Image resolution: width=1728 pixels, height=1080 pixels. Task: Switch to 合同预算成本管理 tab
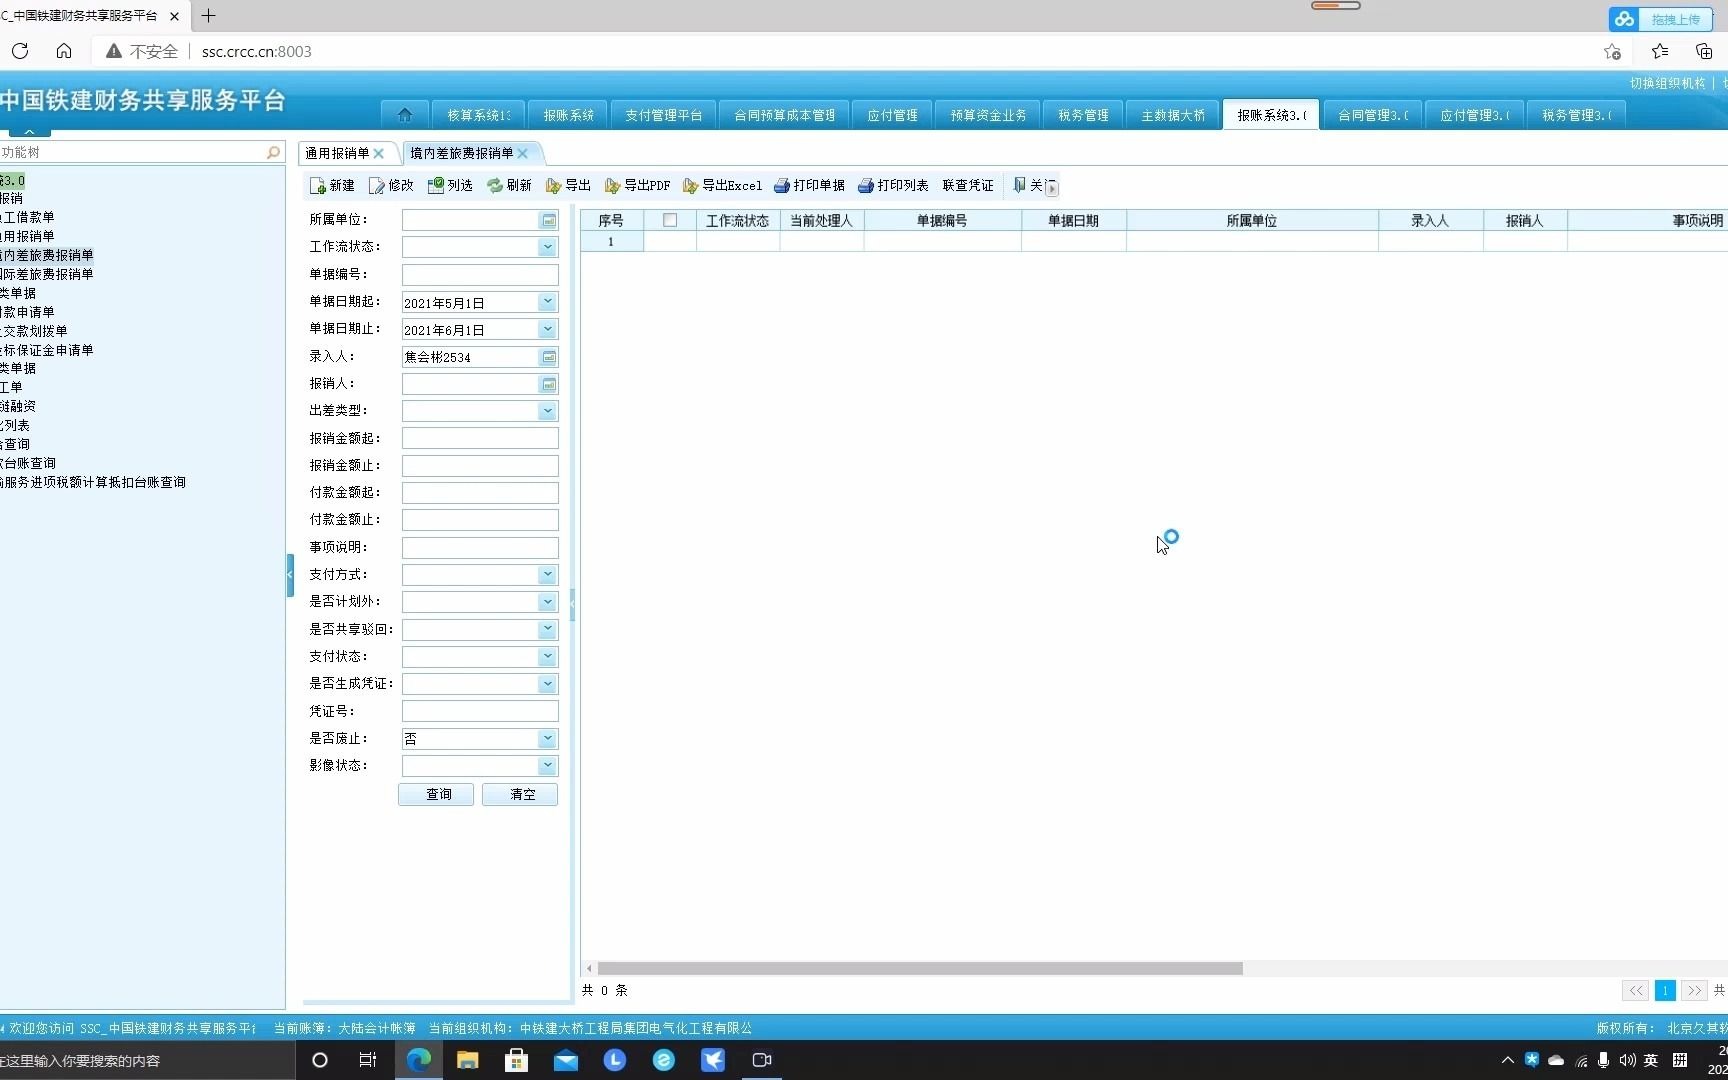click(785, 115)
